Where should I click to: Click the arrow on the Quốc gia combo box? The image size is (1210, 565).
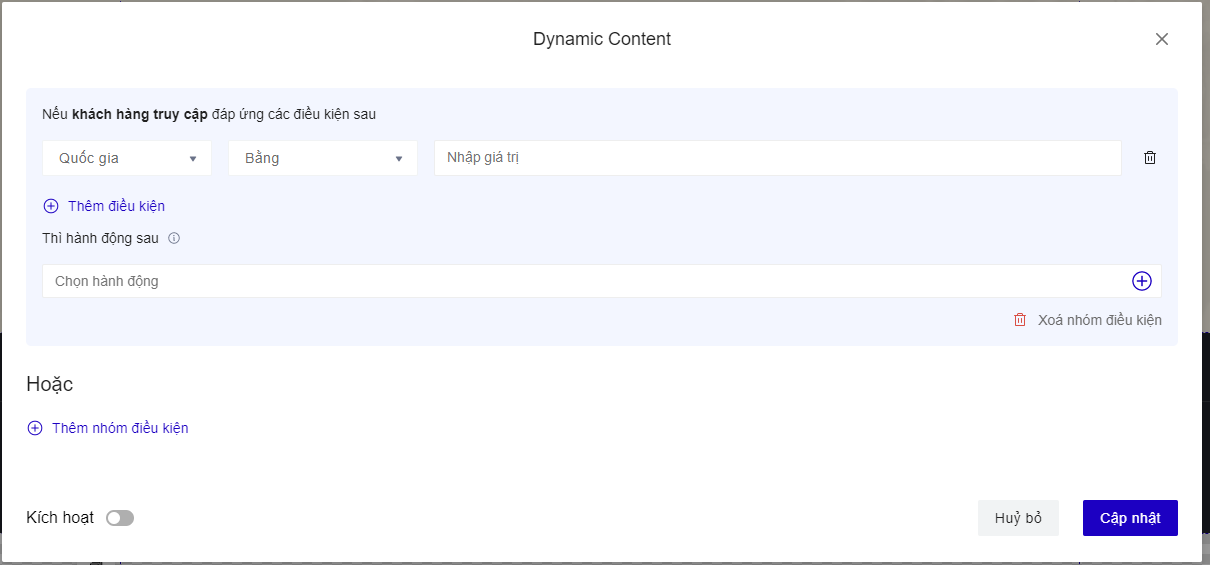(193, 159)
